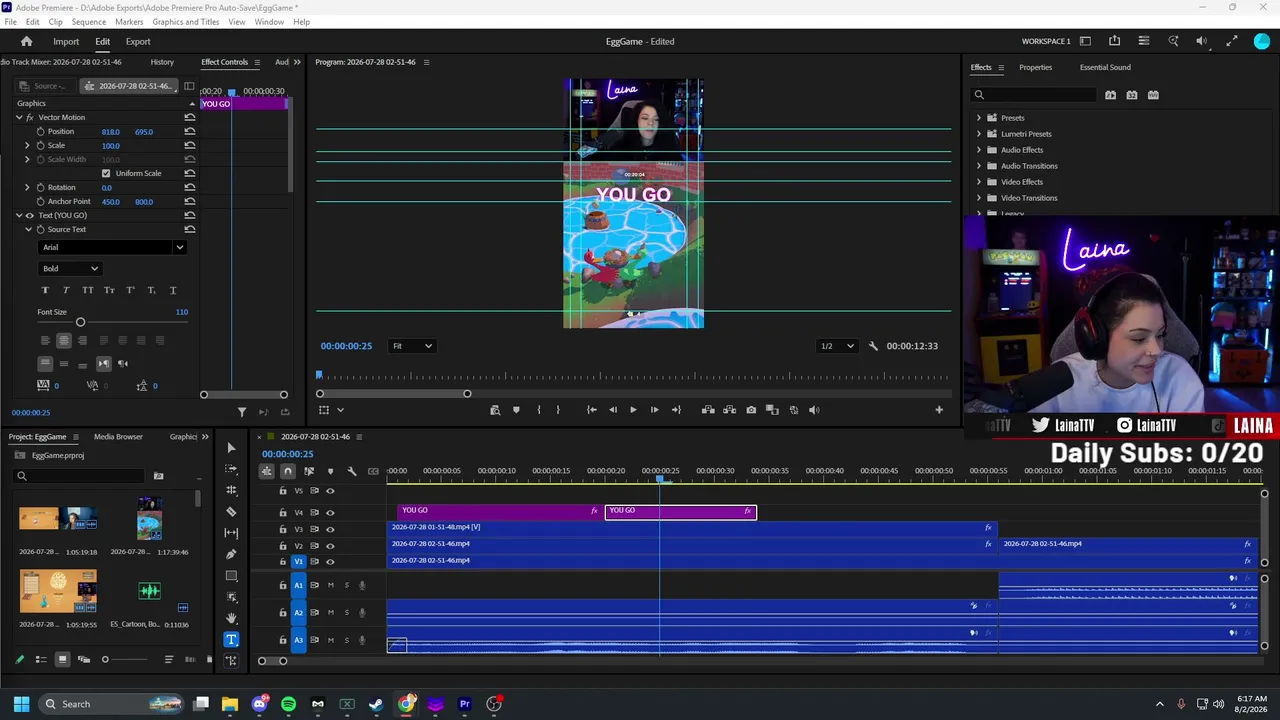This screenshot has height=720, width=1280.
Task: Switch to the Essential Sound tab
Action: (x=1105, y=67)
